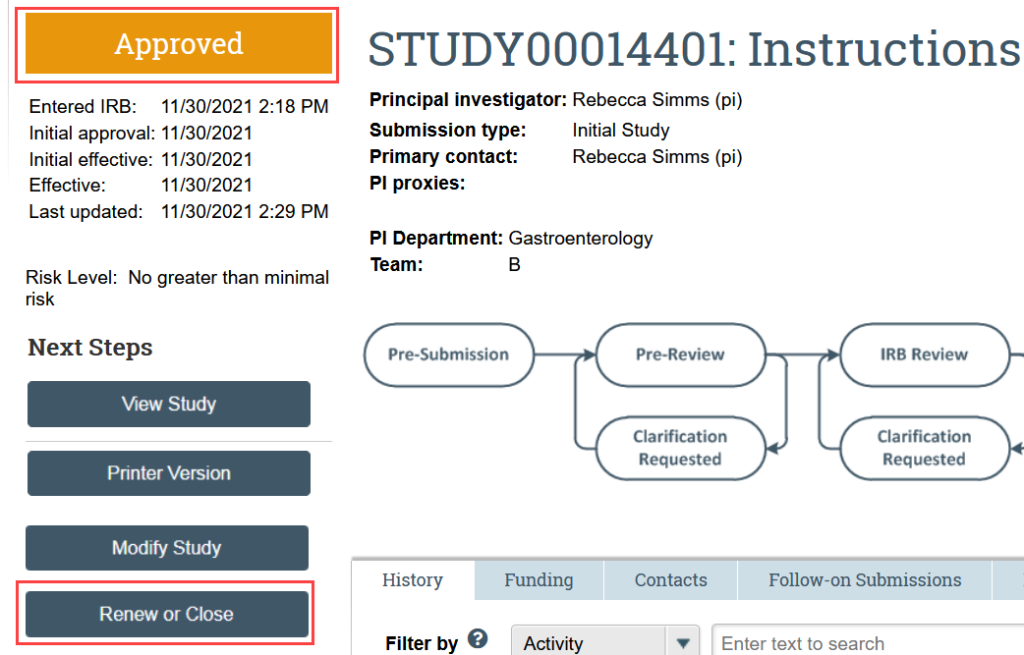Go to the Follow-on Submissions tab
The width and height of the screenshot is (1024, 655).
pos(864,580)
